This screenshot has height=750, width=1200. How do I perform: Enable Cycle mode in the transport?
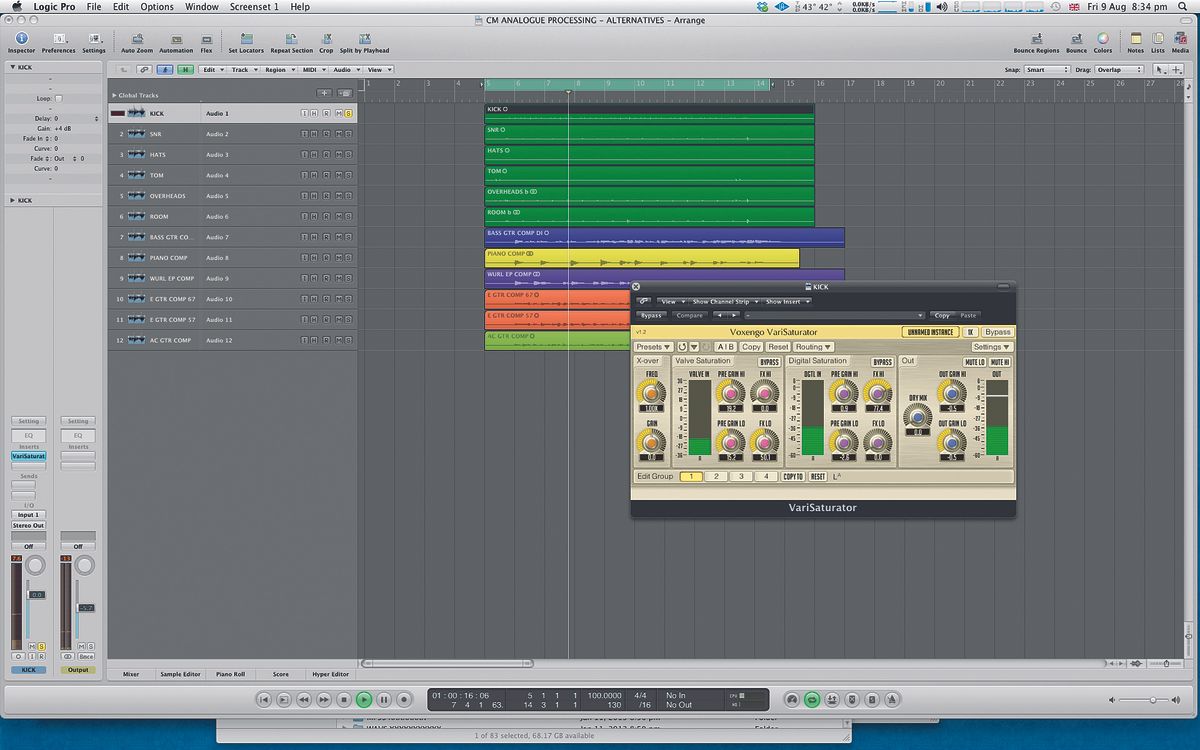click(x=812, y=700)
